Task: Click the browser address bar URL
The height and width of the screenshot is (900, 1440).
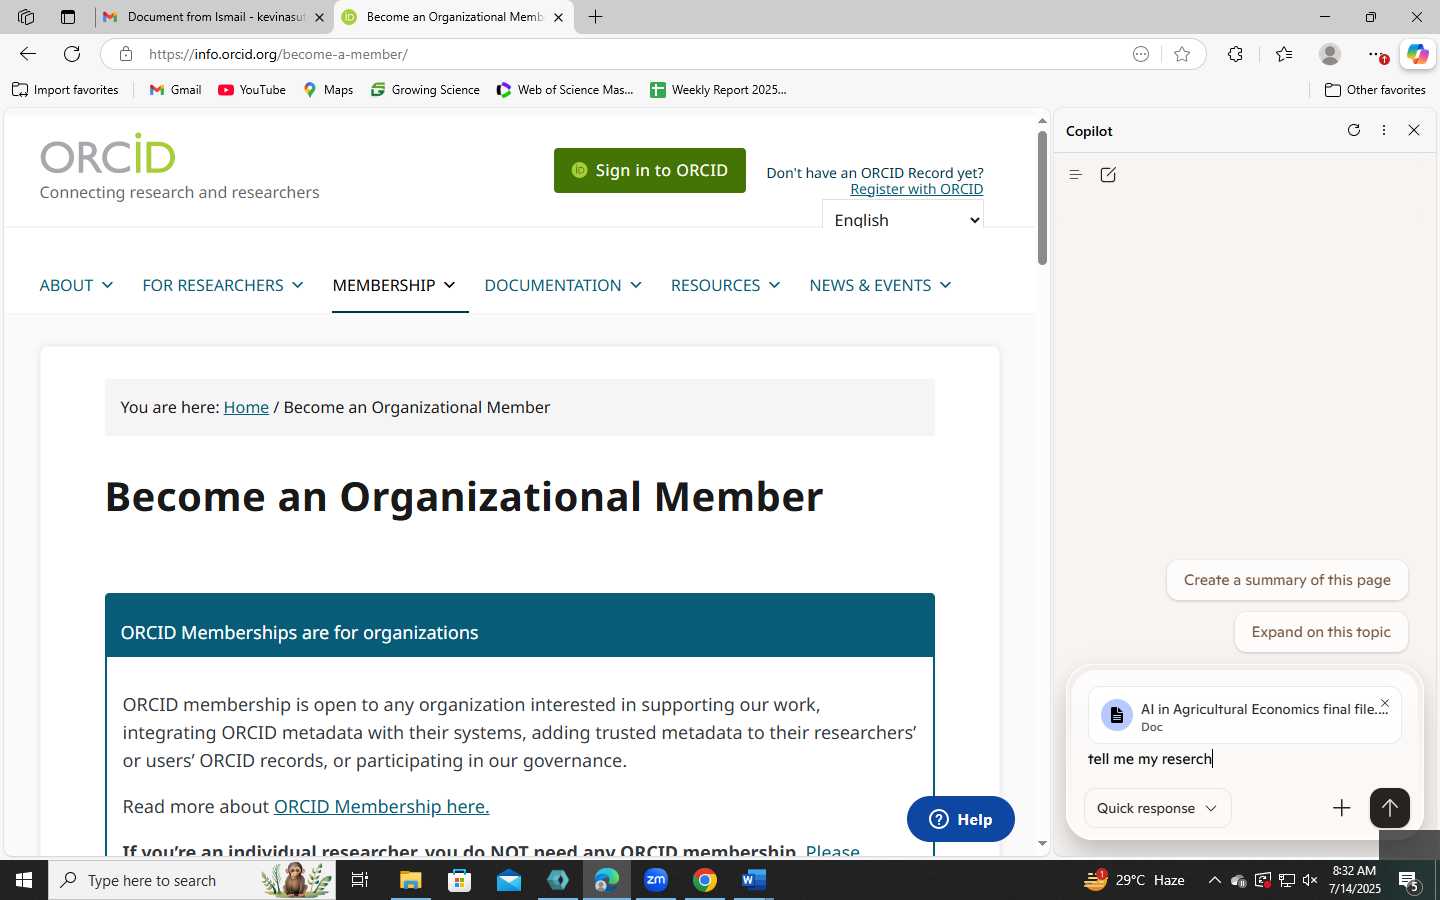Action: point(278,54)
